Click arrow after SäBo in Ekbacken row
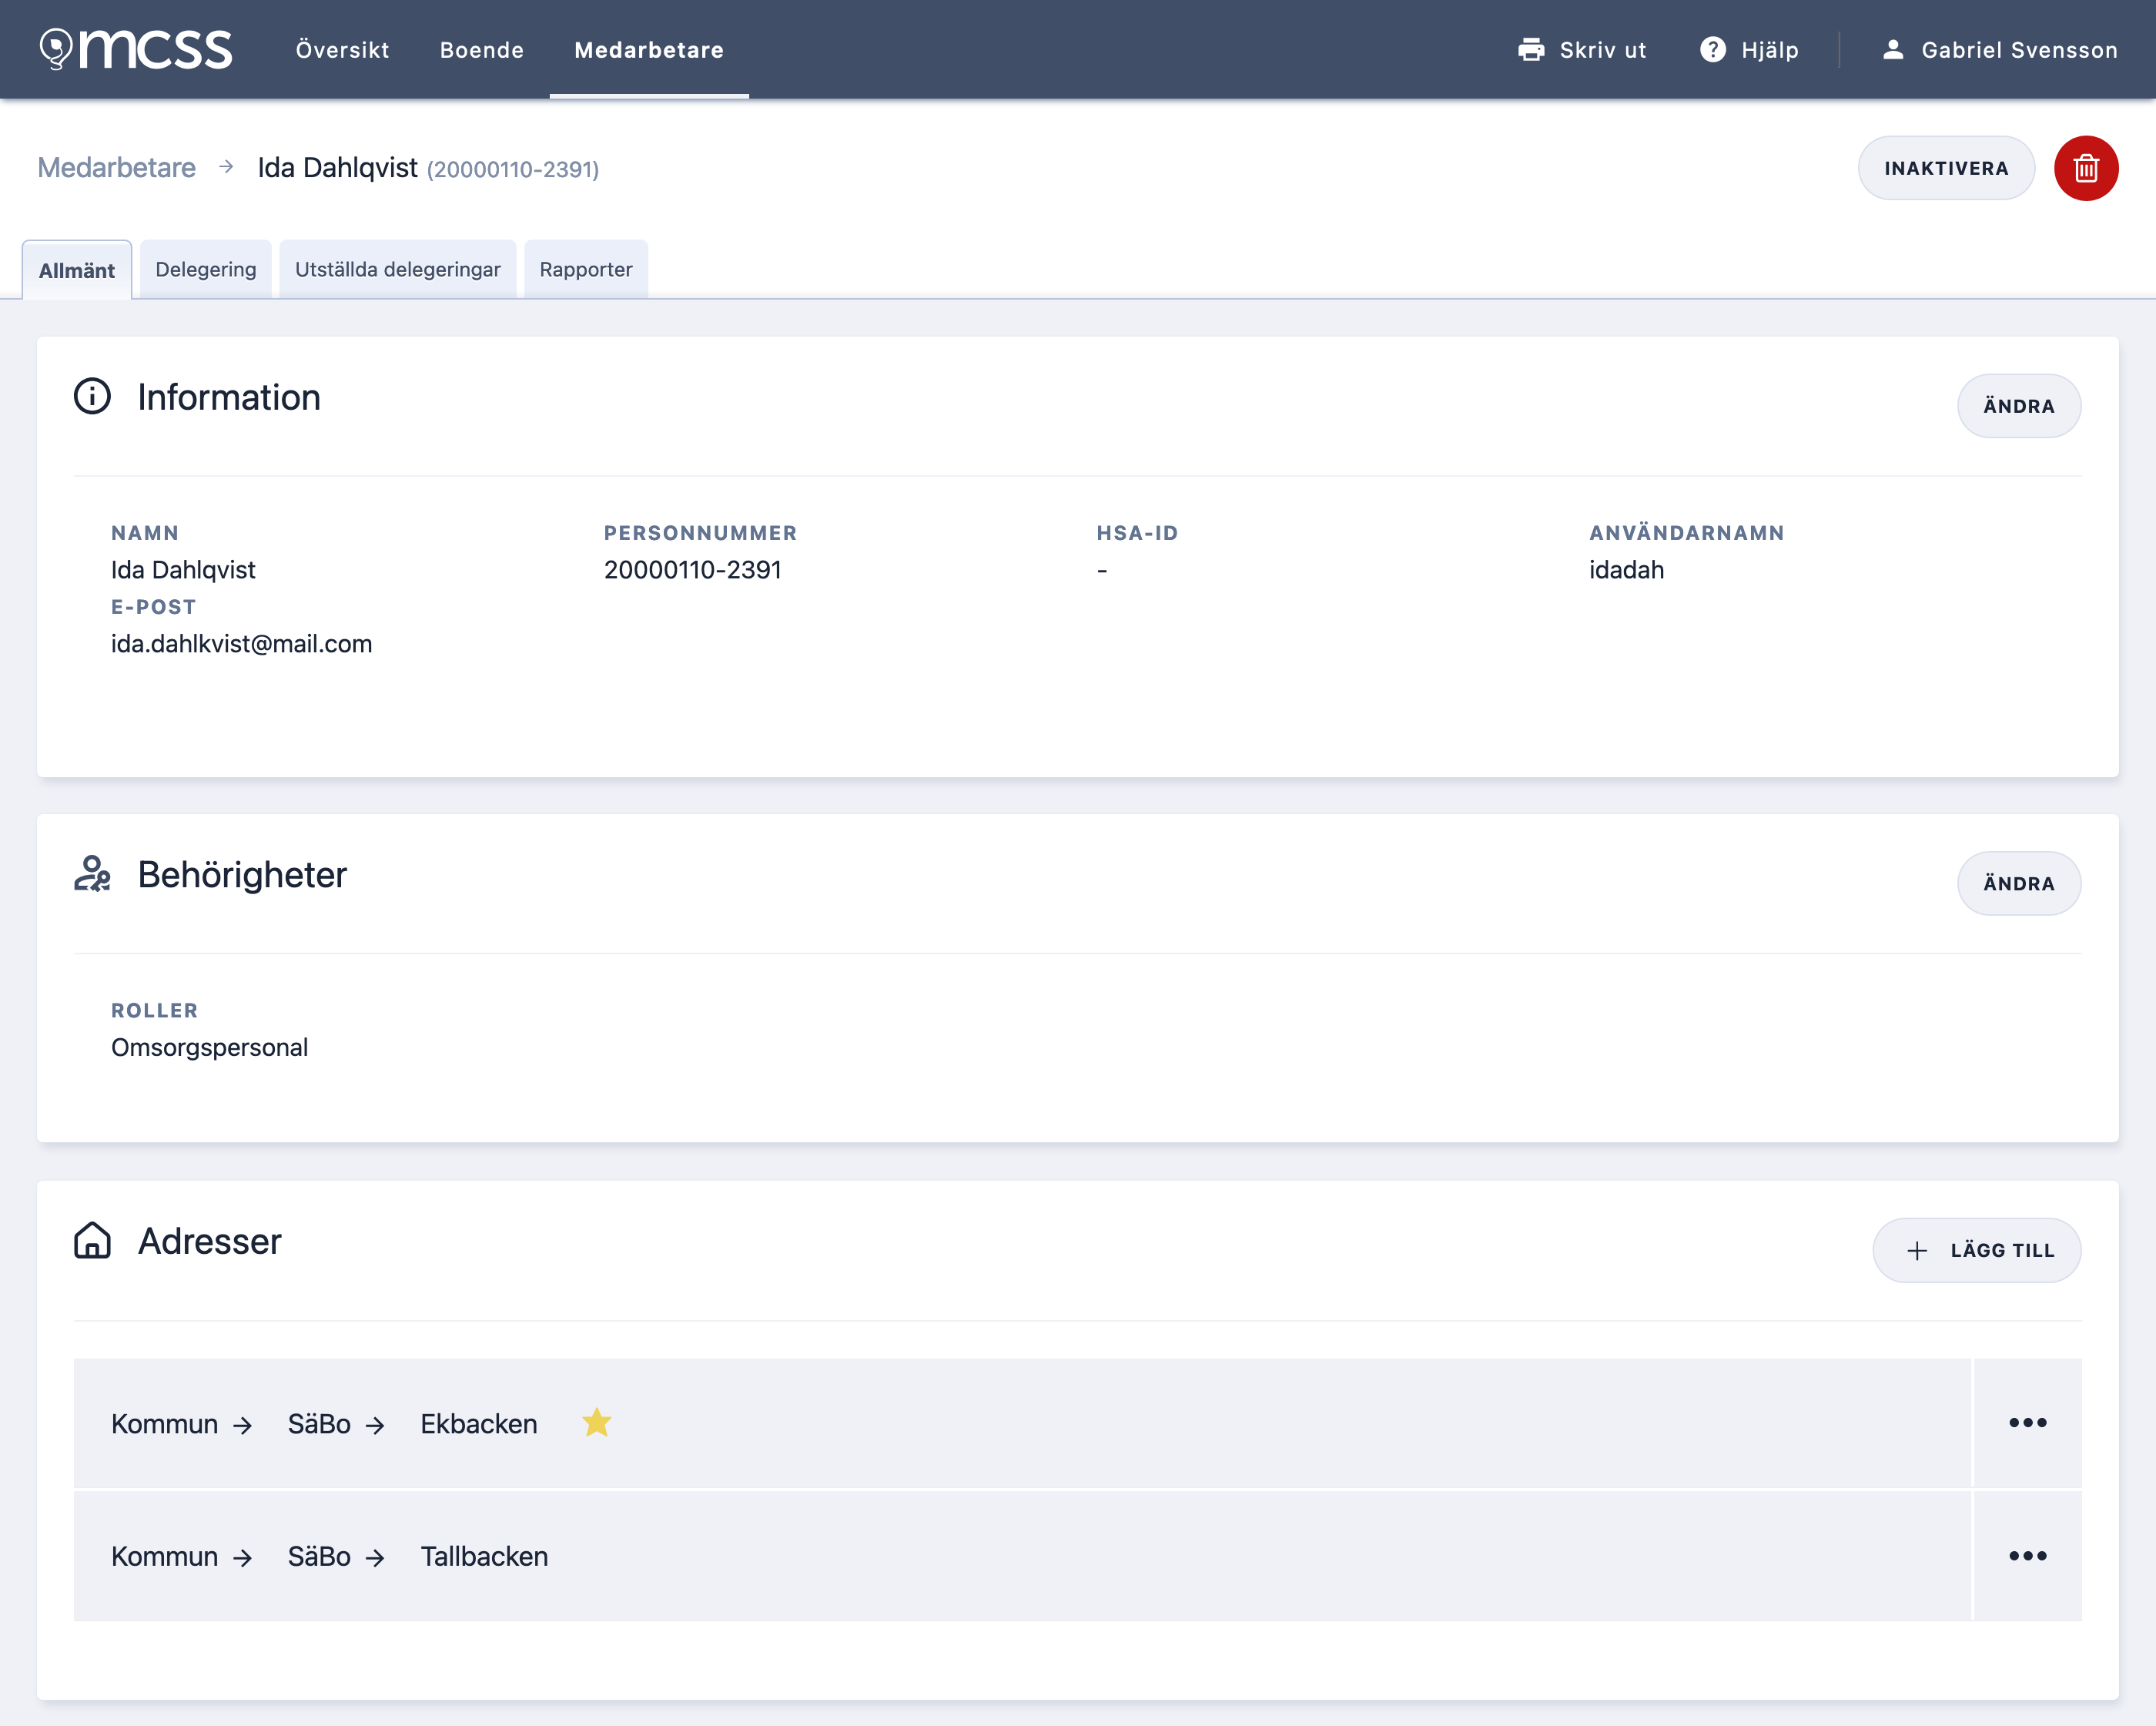Viewport: 2156px width, 1726px height. tap(375, 1425)
